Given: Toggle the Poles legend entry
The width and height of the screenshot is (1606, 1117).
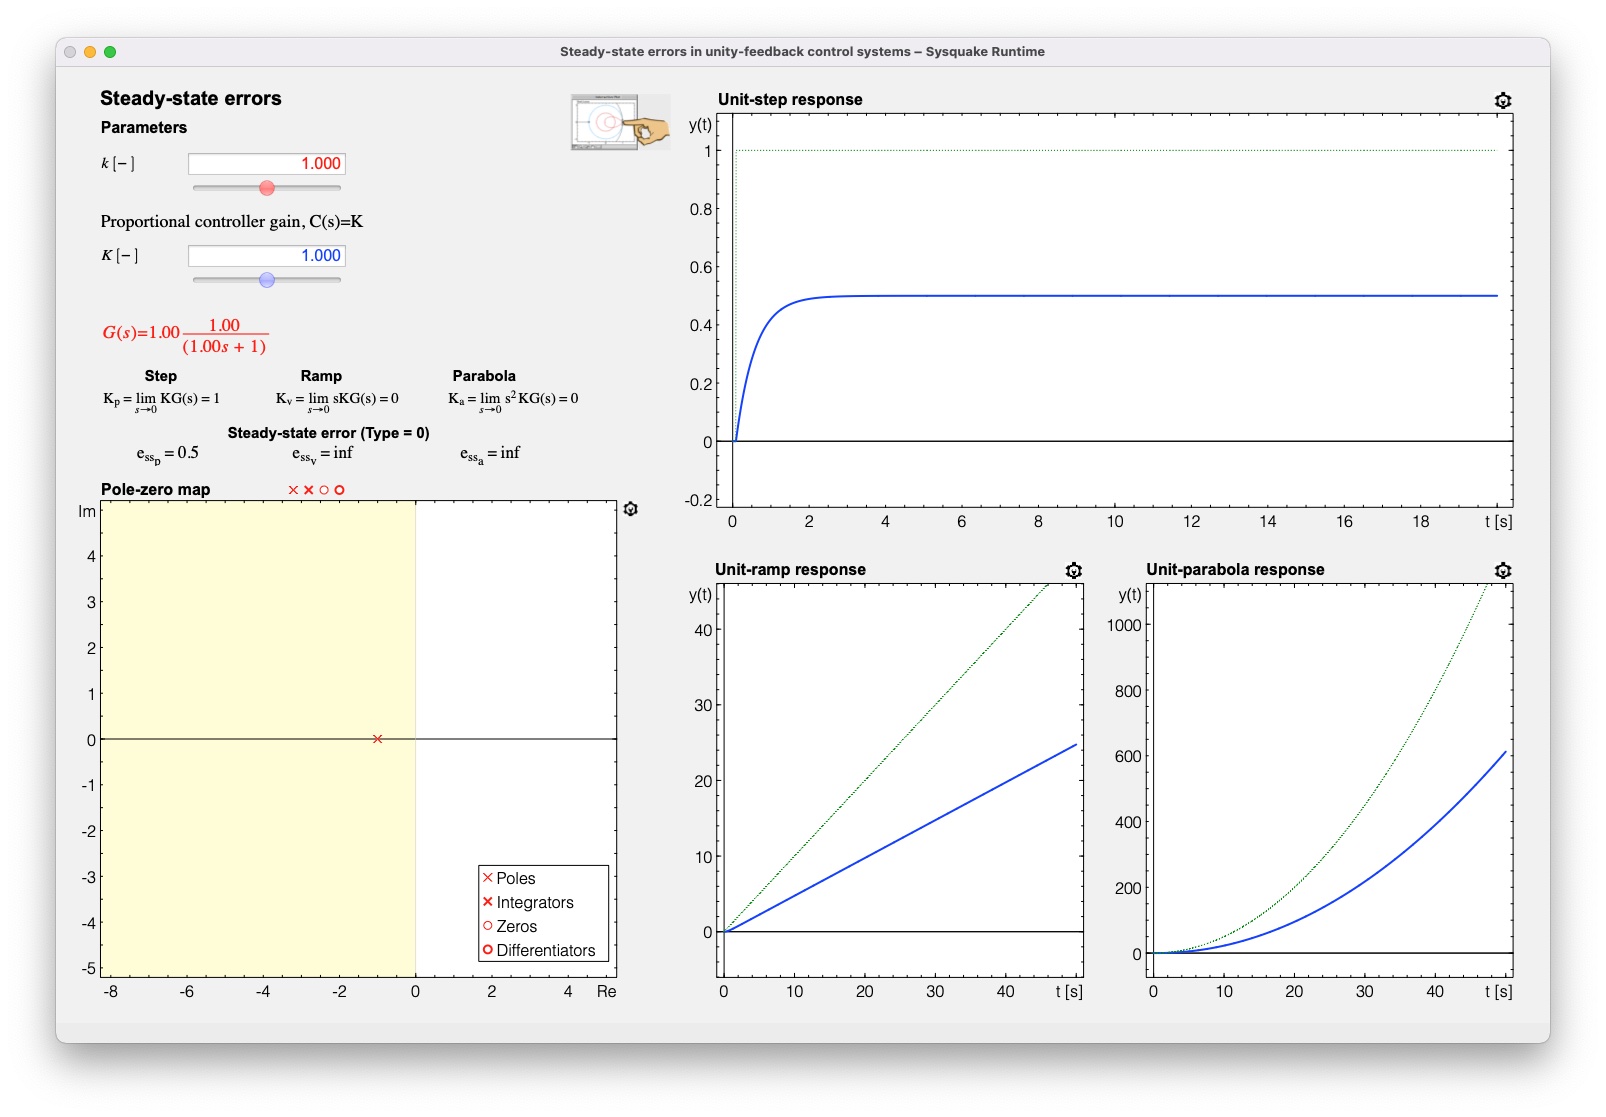Looking at the screenshot, I should [x=513, y=878].
